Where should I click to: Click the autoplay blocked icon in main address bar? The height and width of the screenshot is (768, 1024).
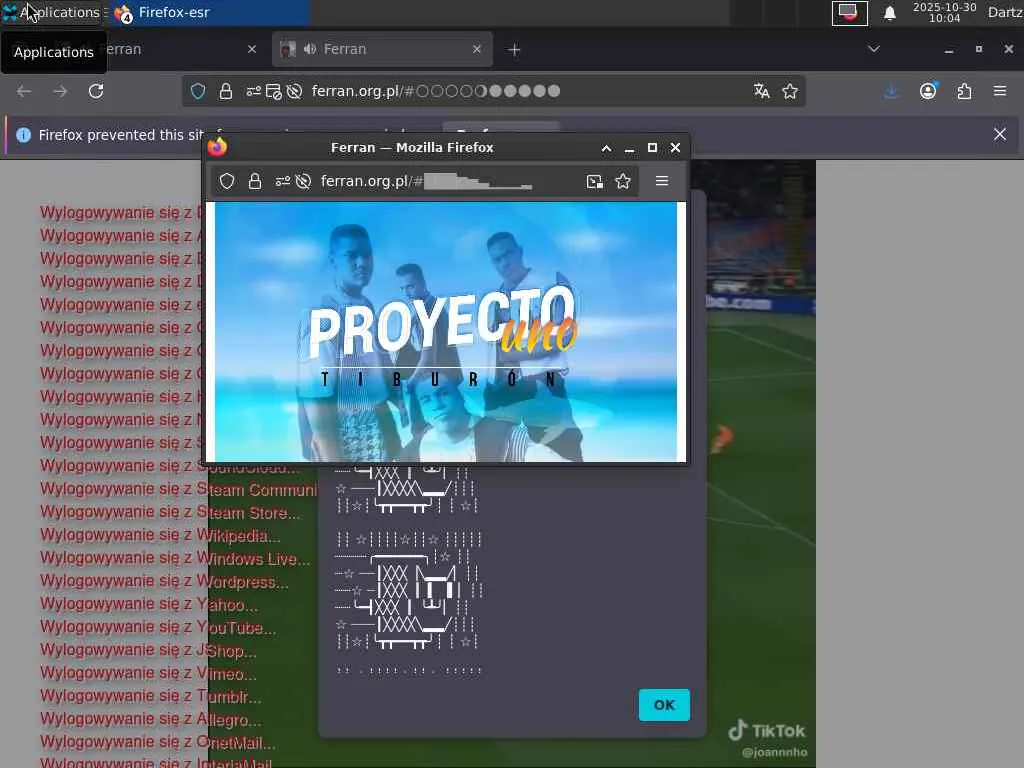pos(295,91)
